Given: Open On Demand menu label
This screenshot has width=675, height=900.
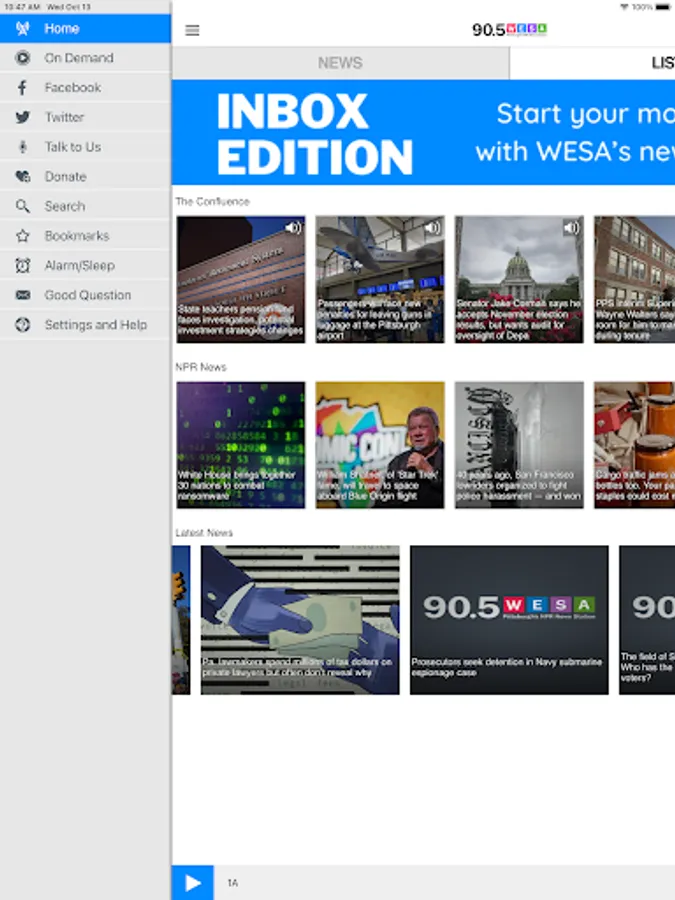Looking at the screenshot, I should click(79, 58).
